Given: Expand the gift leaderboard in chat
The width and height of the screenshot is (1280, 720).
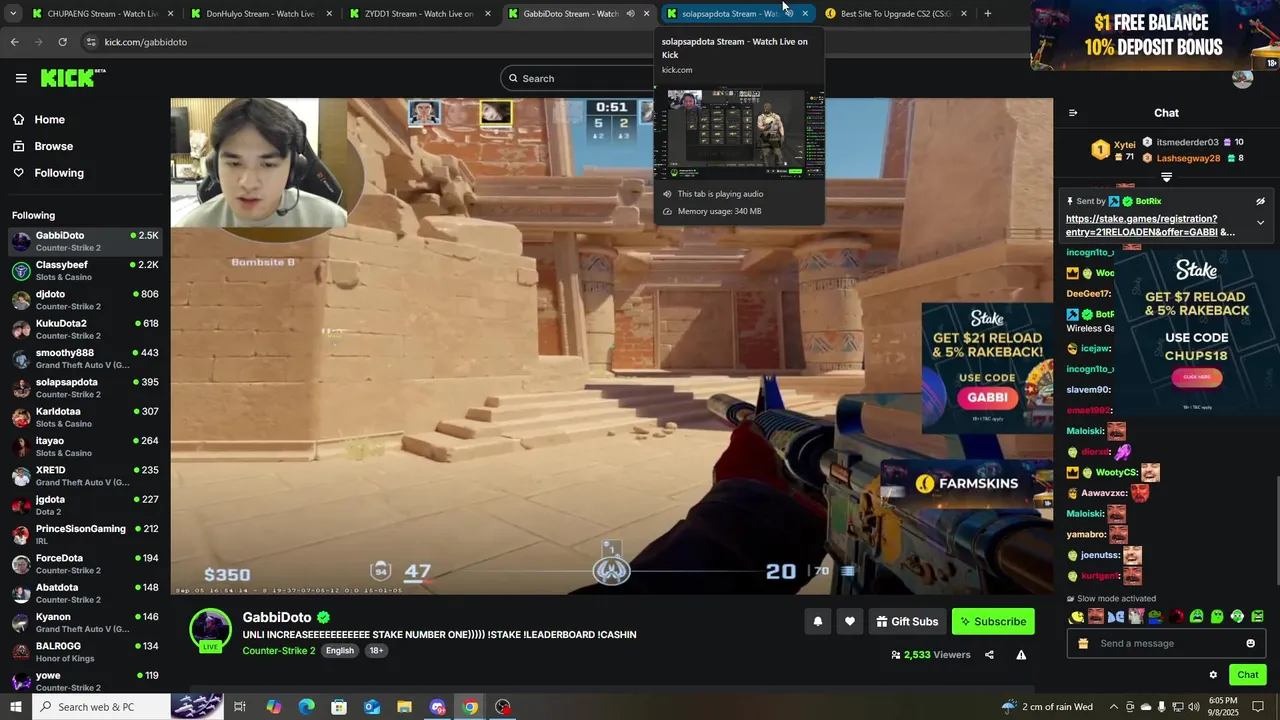Looking at the screenshot, I should coord(1166,177).
